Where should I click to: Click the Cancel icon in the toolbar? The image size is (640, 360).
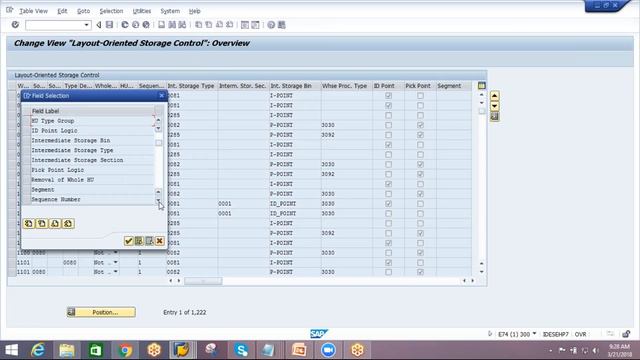[146, 25]
